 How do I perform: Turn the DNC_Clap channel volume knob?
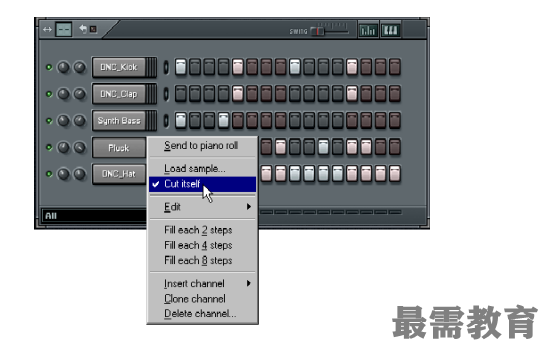tap(63, 94)
